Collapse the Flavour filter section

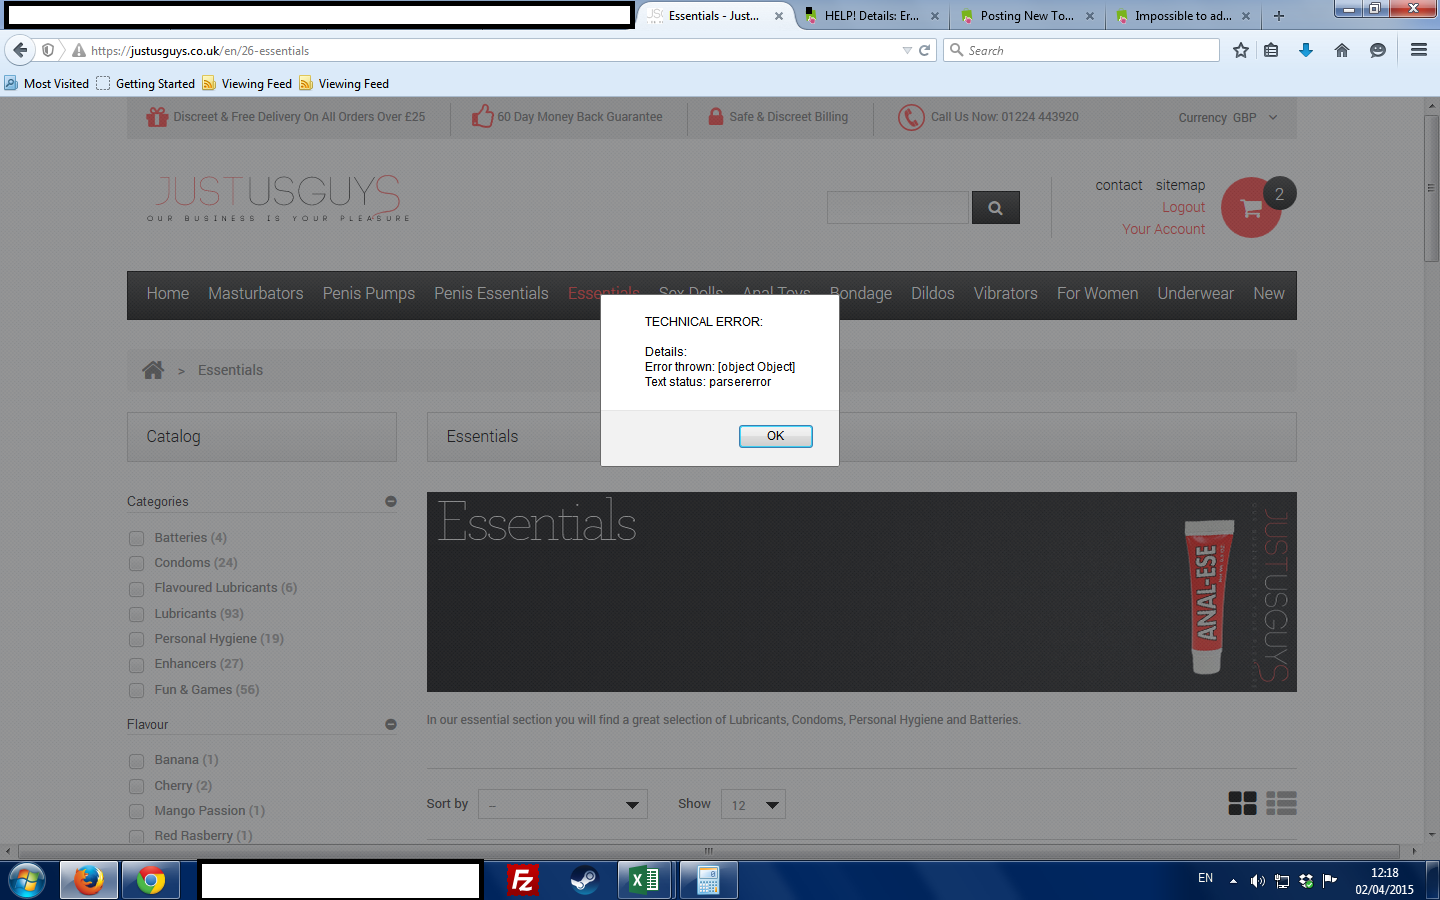(x=391, y=724)
